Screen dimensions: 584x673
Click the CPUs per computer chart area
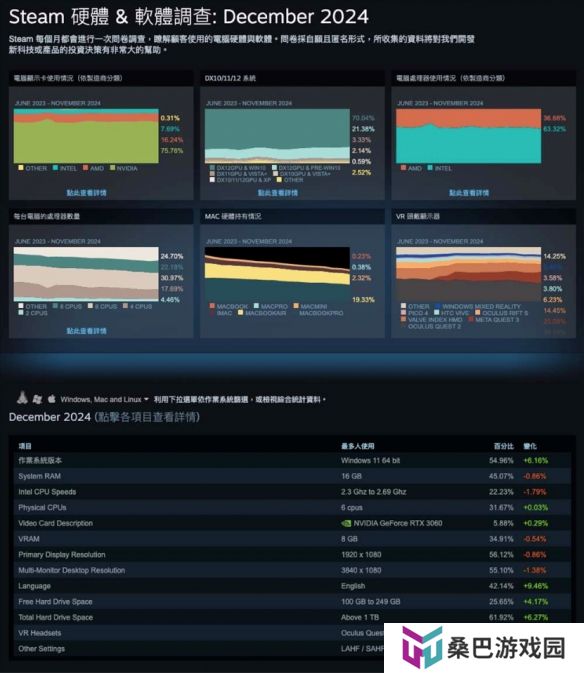tap(86, 274)
